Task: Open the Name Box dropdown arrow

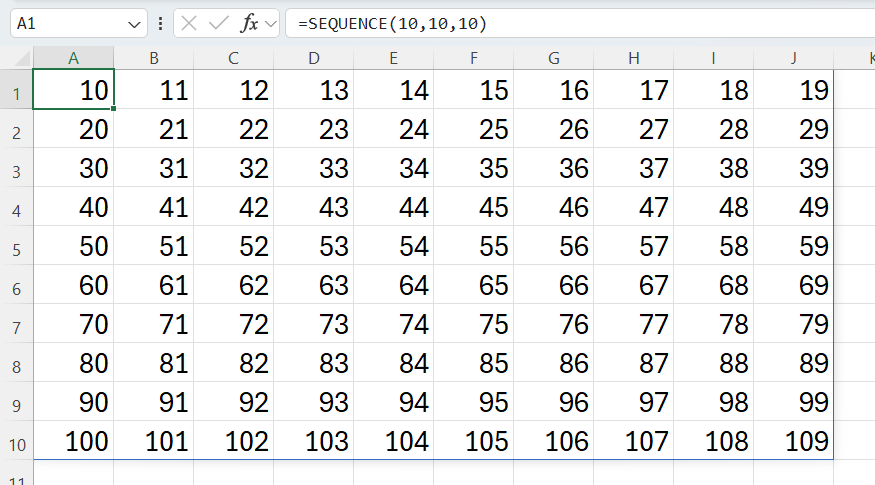Action: click(134, 24)
